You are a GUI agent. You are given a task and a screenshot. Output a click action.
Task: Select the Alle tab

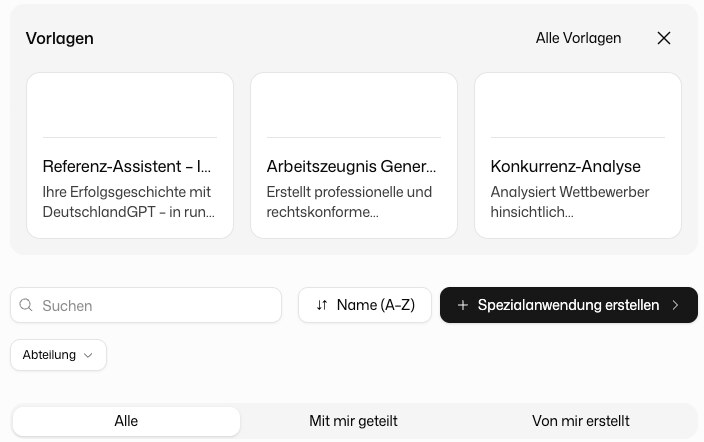126,421
